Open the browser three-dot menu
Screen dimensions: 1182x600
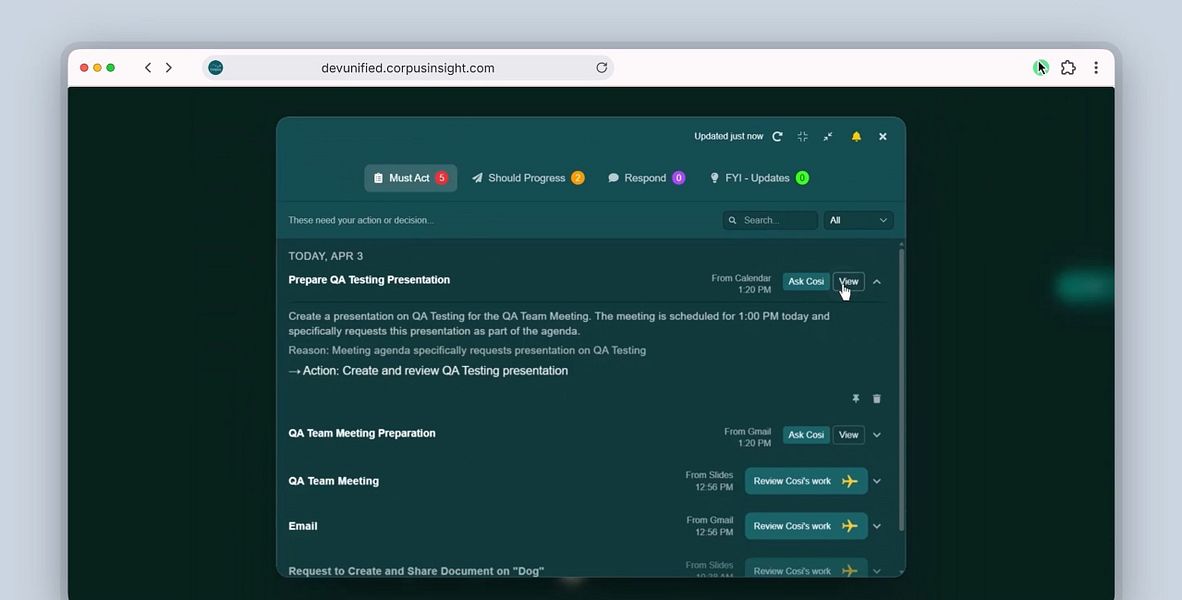tap(1096, 68)
